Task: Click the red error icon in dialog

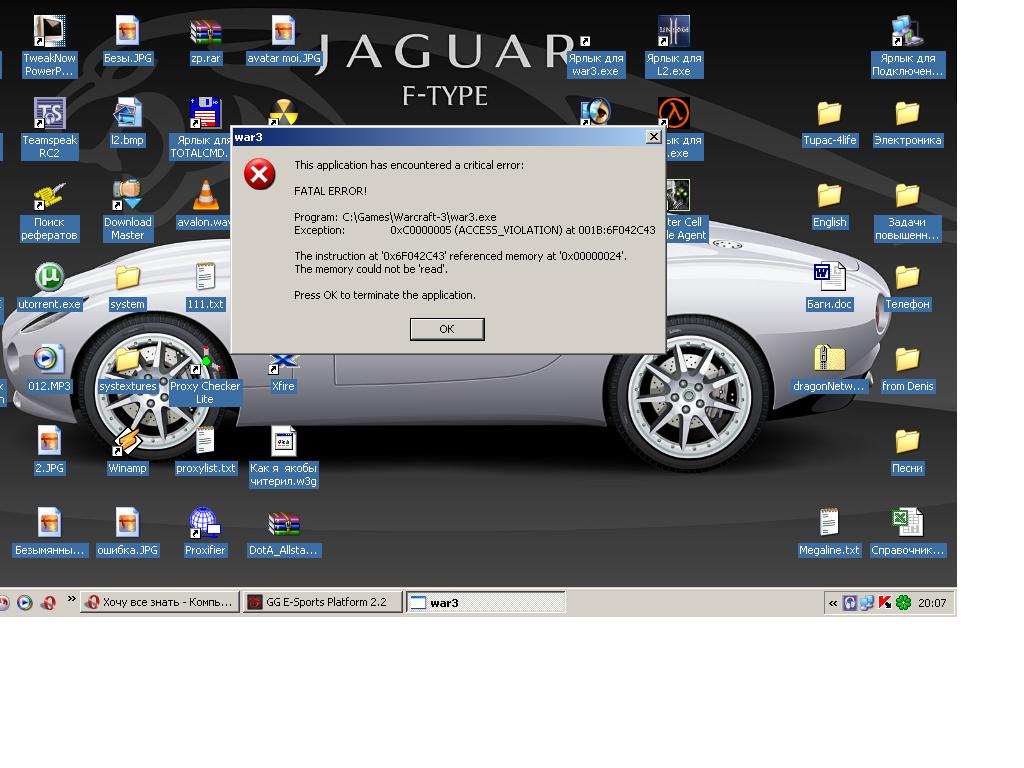Action: (x=259, y=174)
